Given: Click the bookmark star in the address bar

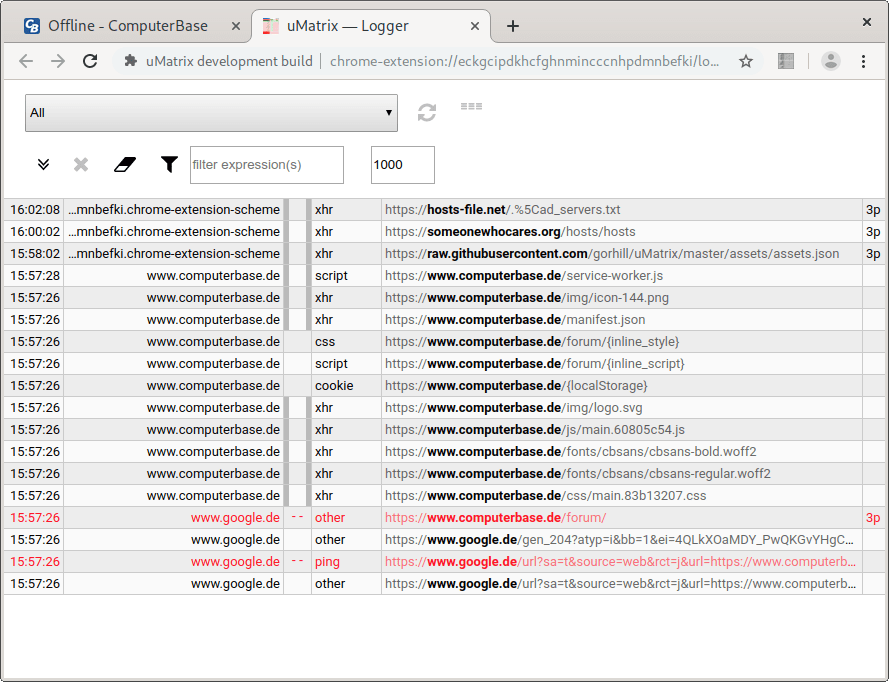Looking at the screenshot, I should 746,61.
